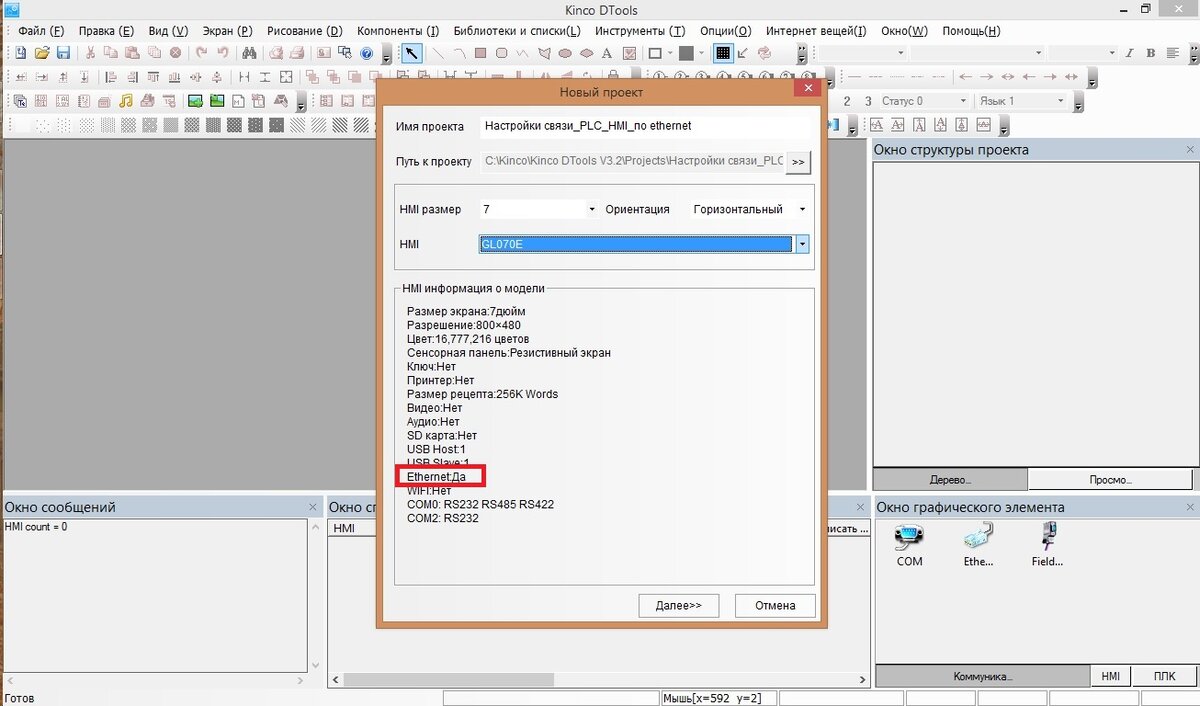Switch to the HMI element tab
Viewport: 1200px width, 706px height.
1111,676
